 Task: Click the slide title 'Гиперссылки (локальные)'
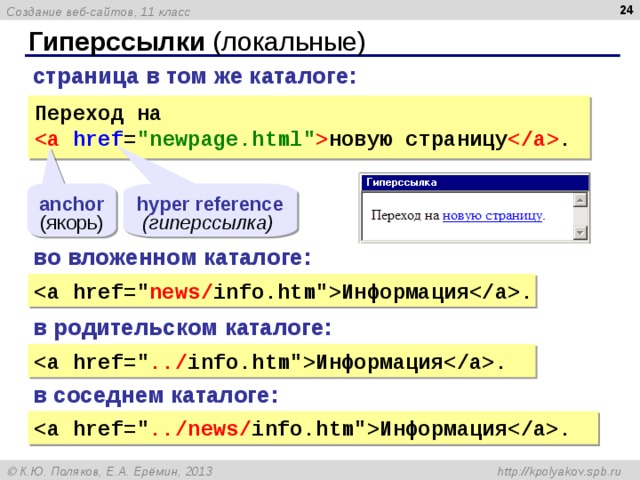tap(197, 42)
